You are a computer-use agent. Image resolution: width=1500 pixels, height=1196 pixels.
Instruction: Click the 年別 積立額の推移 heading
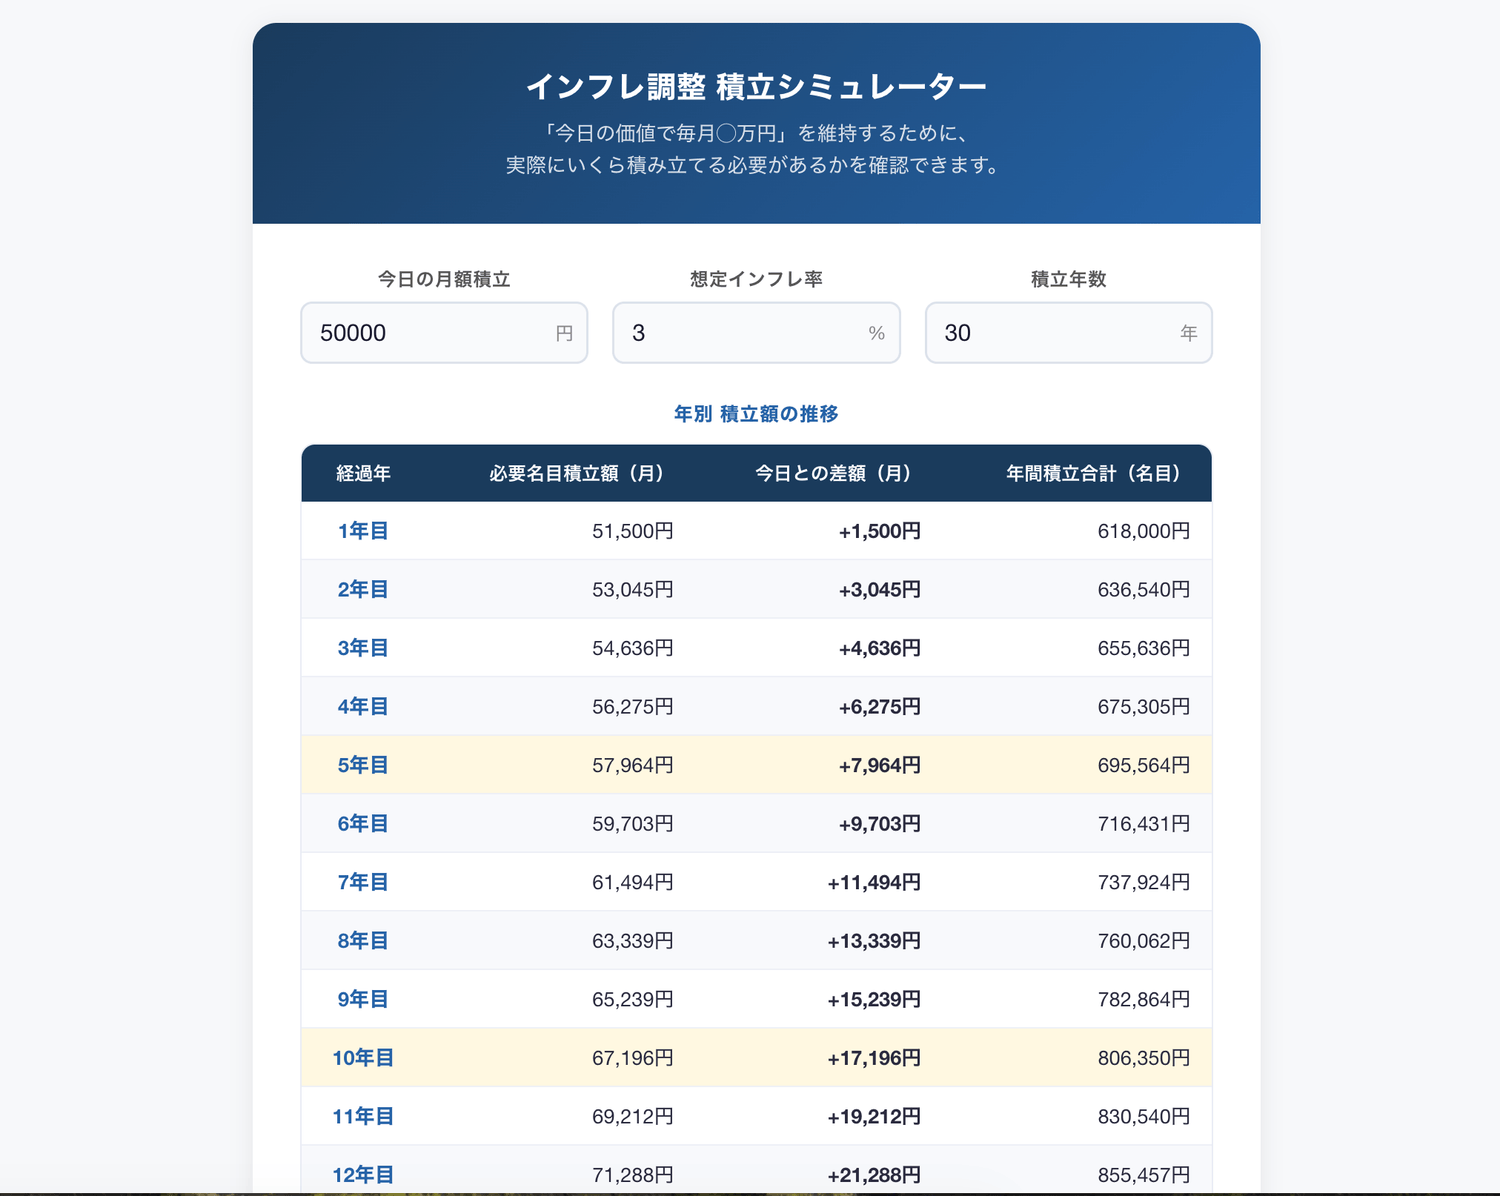[x=756, y=414]
